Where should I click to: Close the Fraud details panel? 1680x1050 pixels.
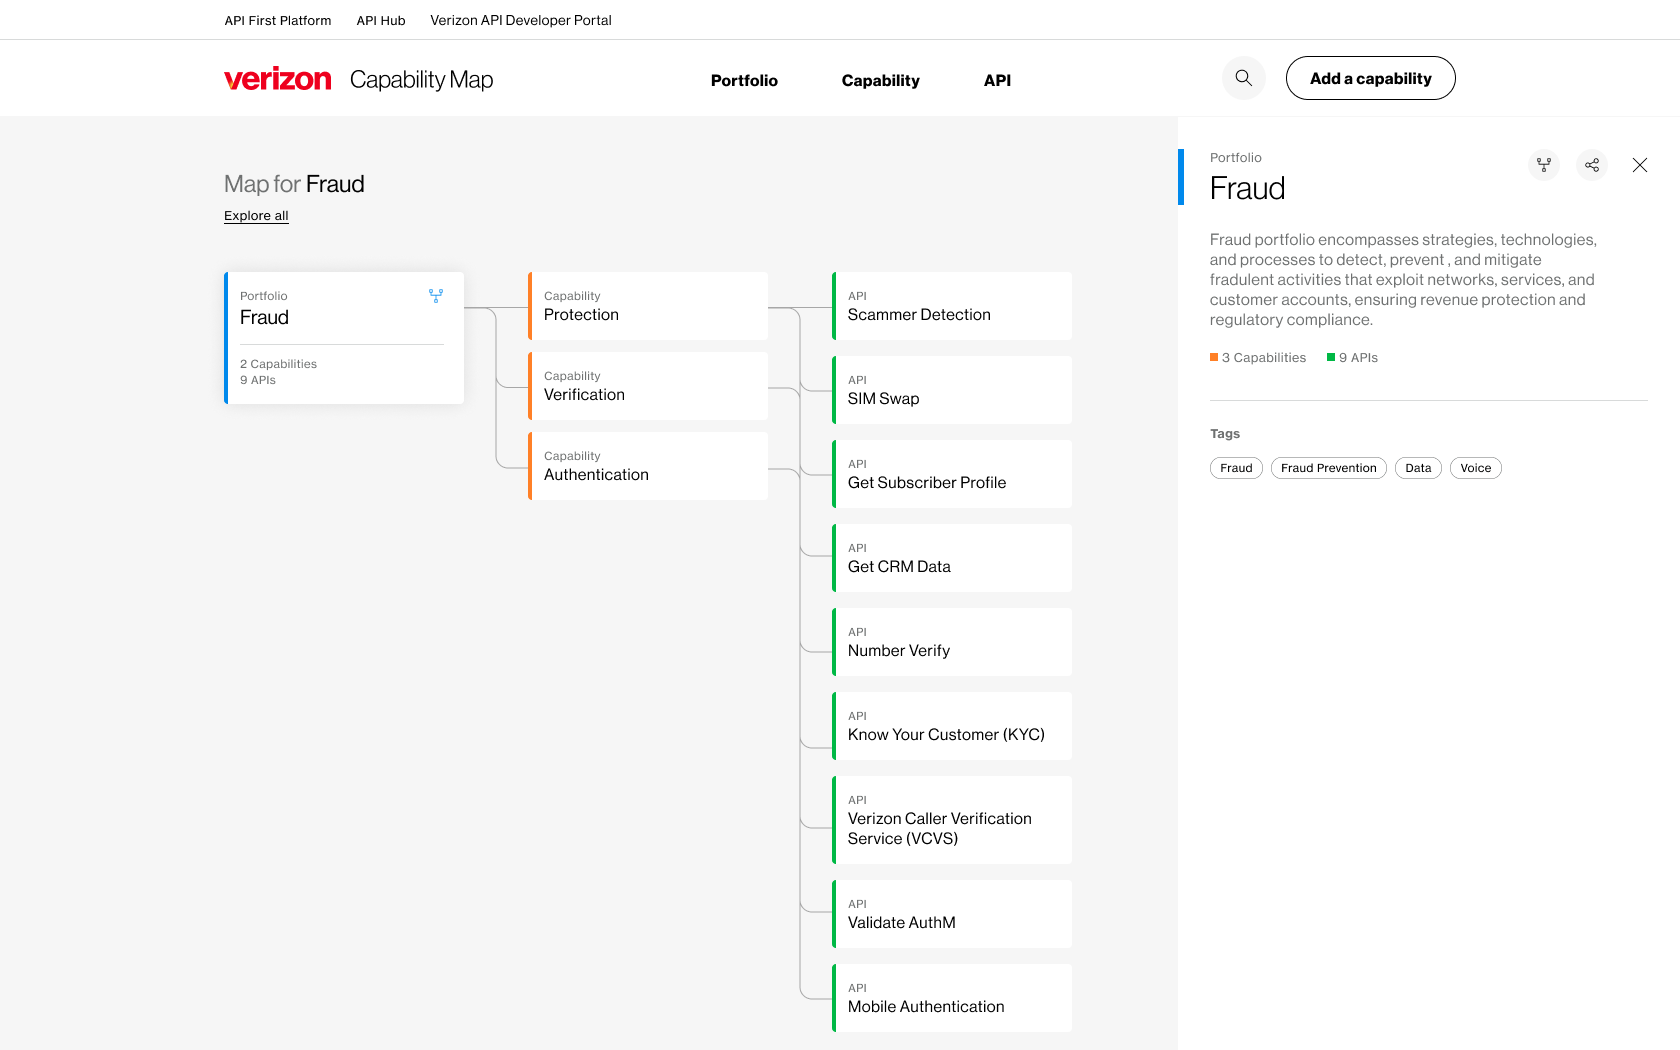pyautogui.click(x=1640, y=165)
